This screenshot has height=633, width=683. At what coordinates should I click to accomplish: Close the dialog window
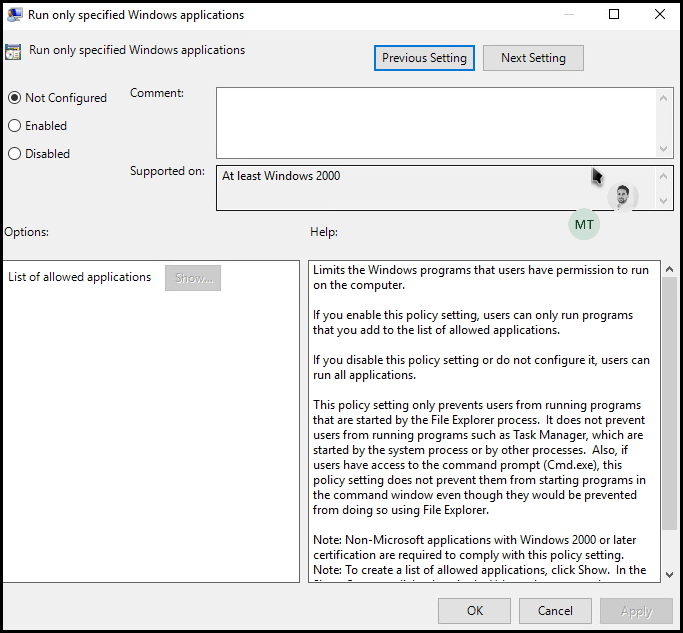659,14
